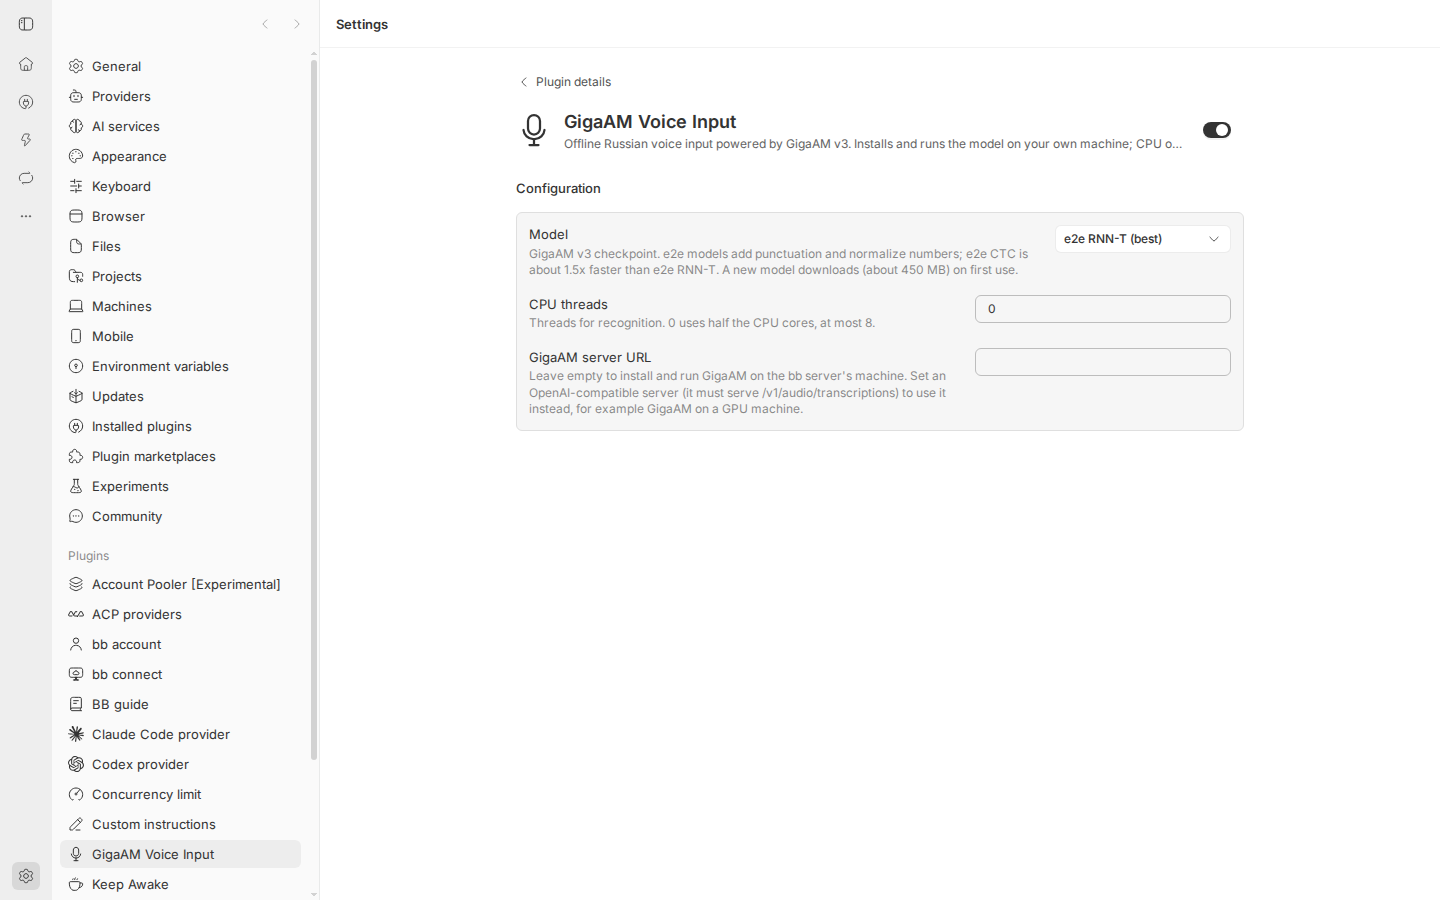Image resolution: width=1440 pixels, height=900 pixels.
Task: Open the Model dropdown e2e RNN-T (best)
Action: click(x=1143, y=239)
